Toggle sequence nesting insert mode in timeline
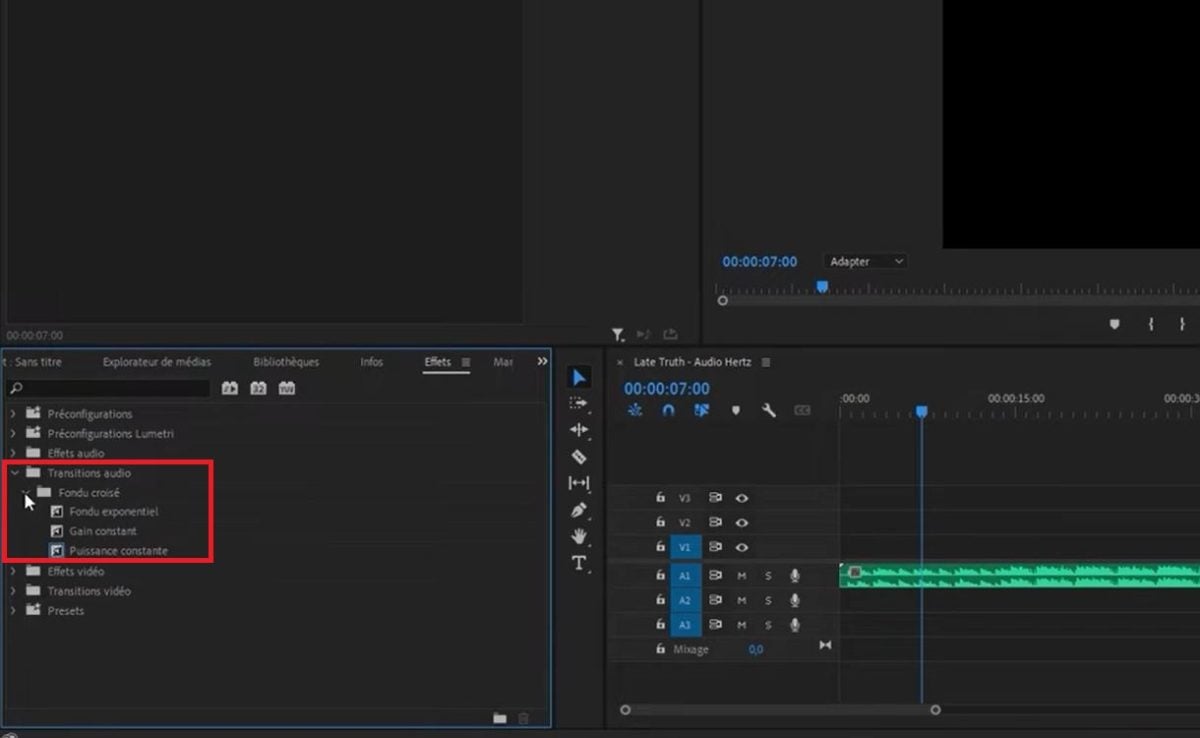This screenshot has width=1200, height=738. pyautogui.click(x=635, y=410)
